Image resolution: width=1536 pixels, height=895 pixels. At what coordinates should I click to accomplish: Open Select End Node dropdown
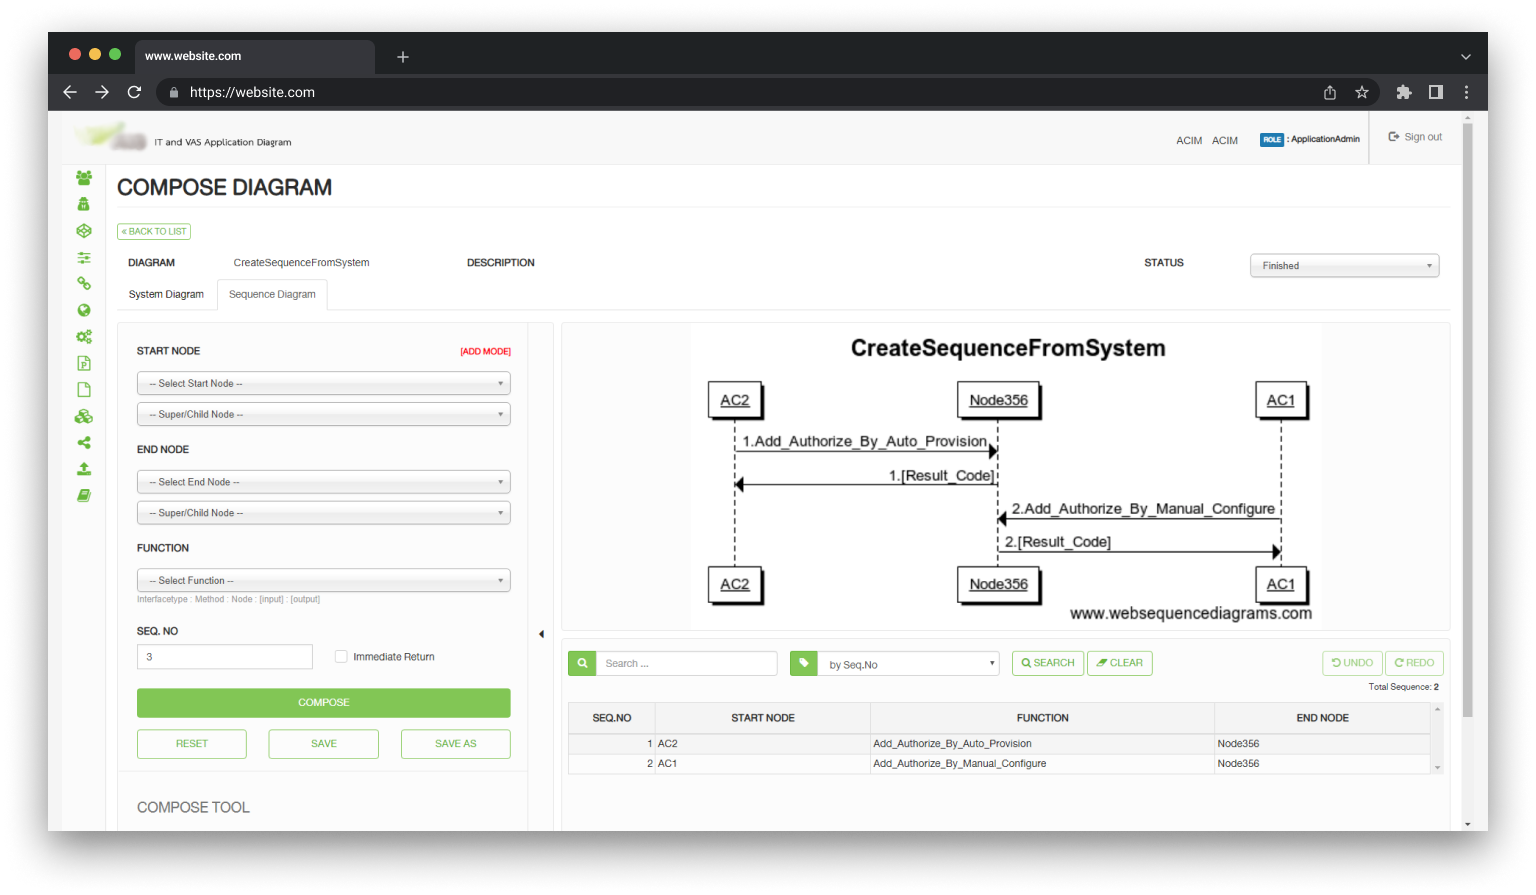click(x=324, y=482)
